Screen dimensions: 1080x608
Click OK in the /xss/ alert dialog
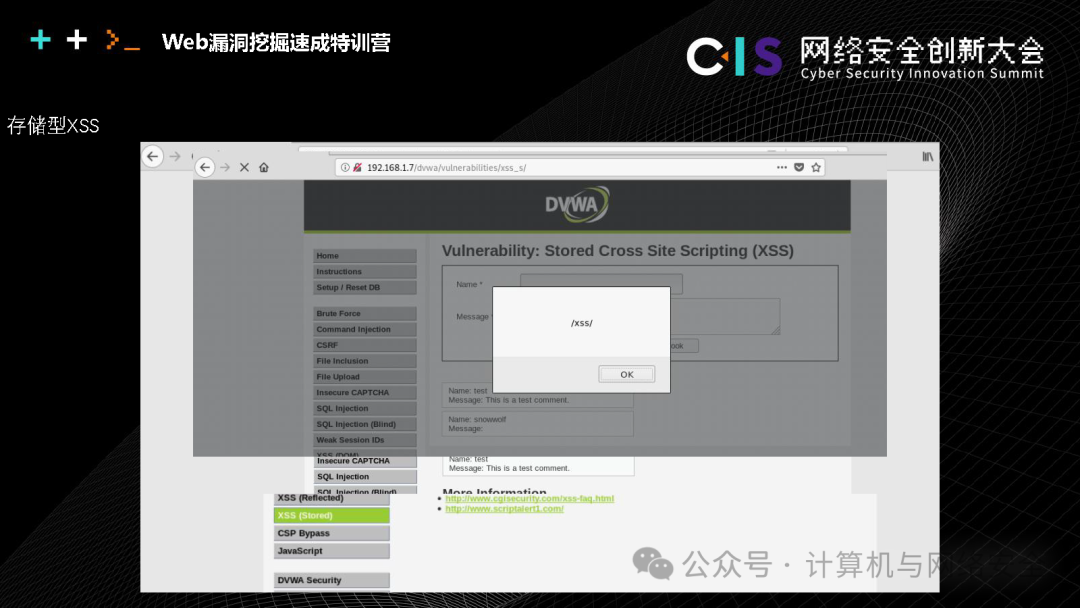tap(627, 375)
